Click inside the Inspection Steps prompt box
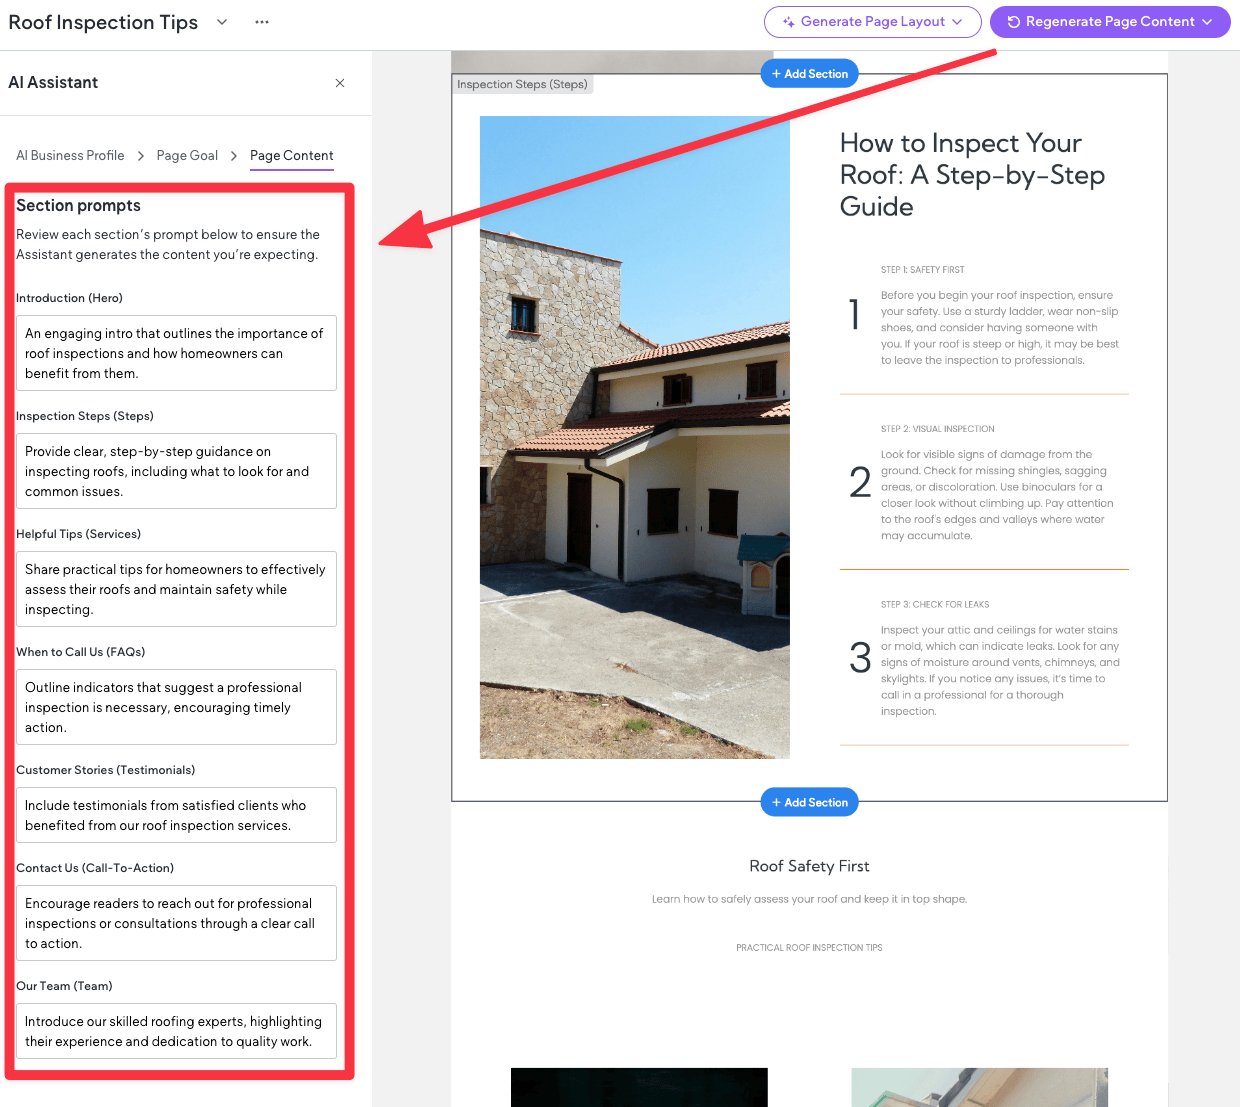This screenshot has width=1240, height=1107. point(176,470)
